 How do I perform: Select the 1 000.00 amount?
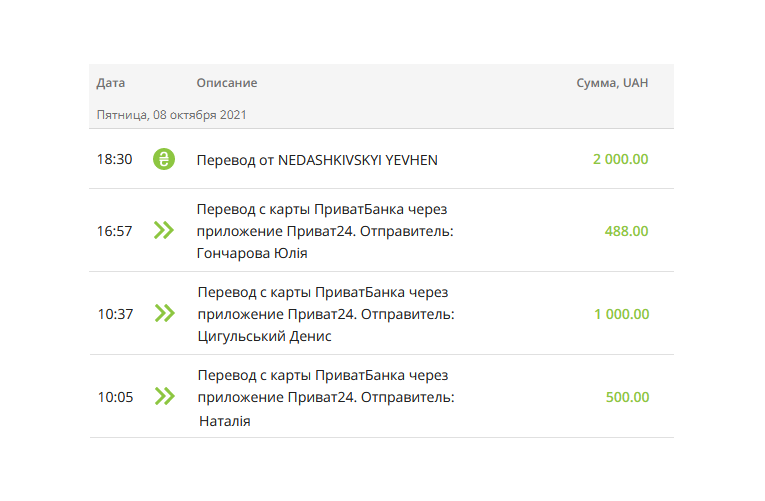click(622, 314)
